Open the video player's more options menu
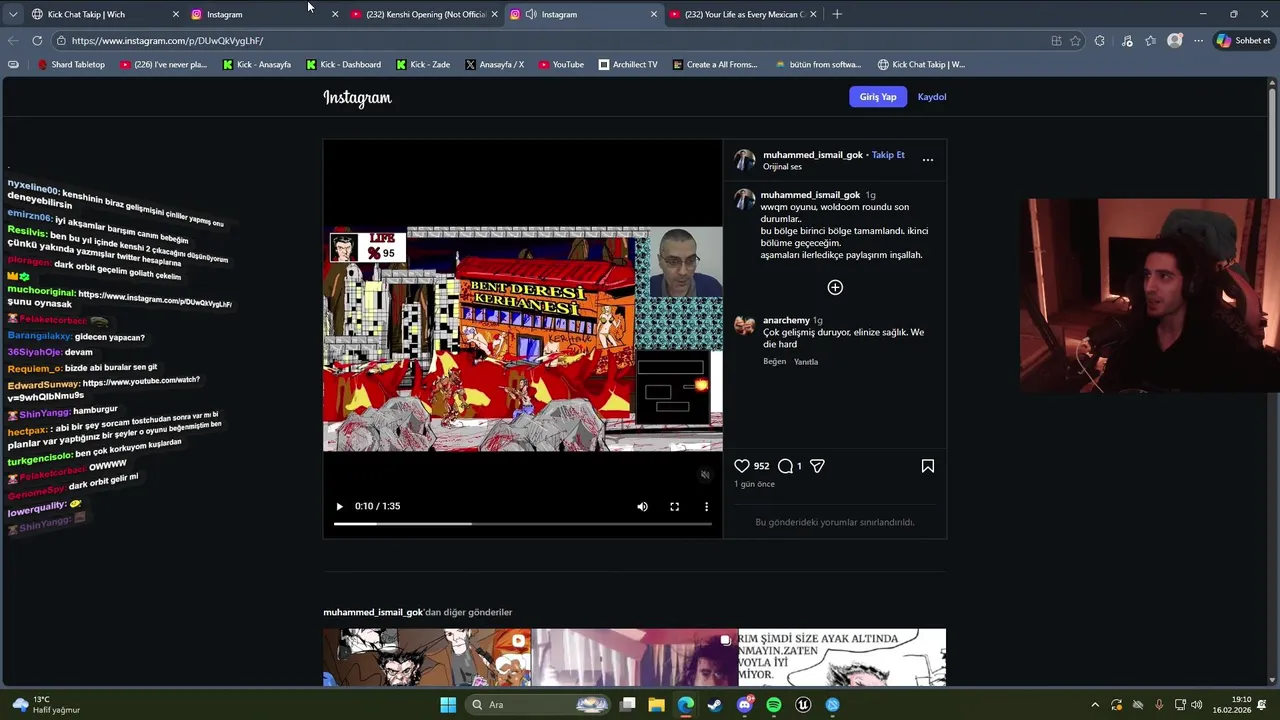Image resolution: width=1280 pixels, height=720 pixels. tap(706, 507)
